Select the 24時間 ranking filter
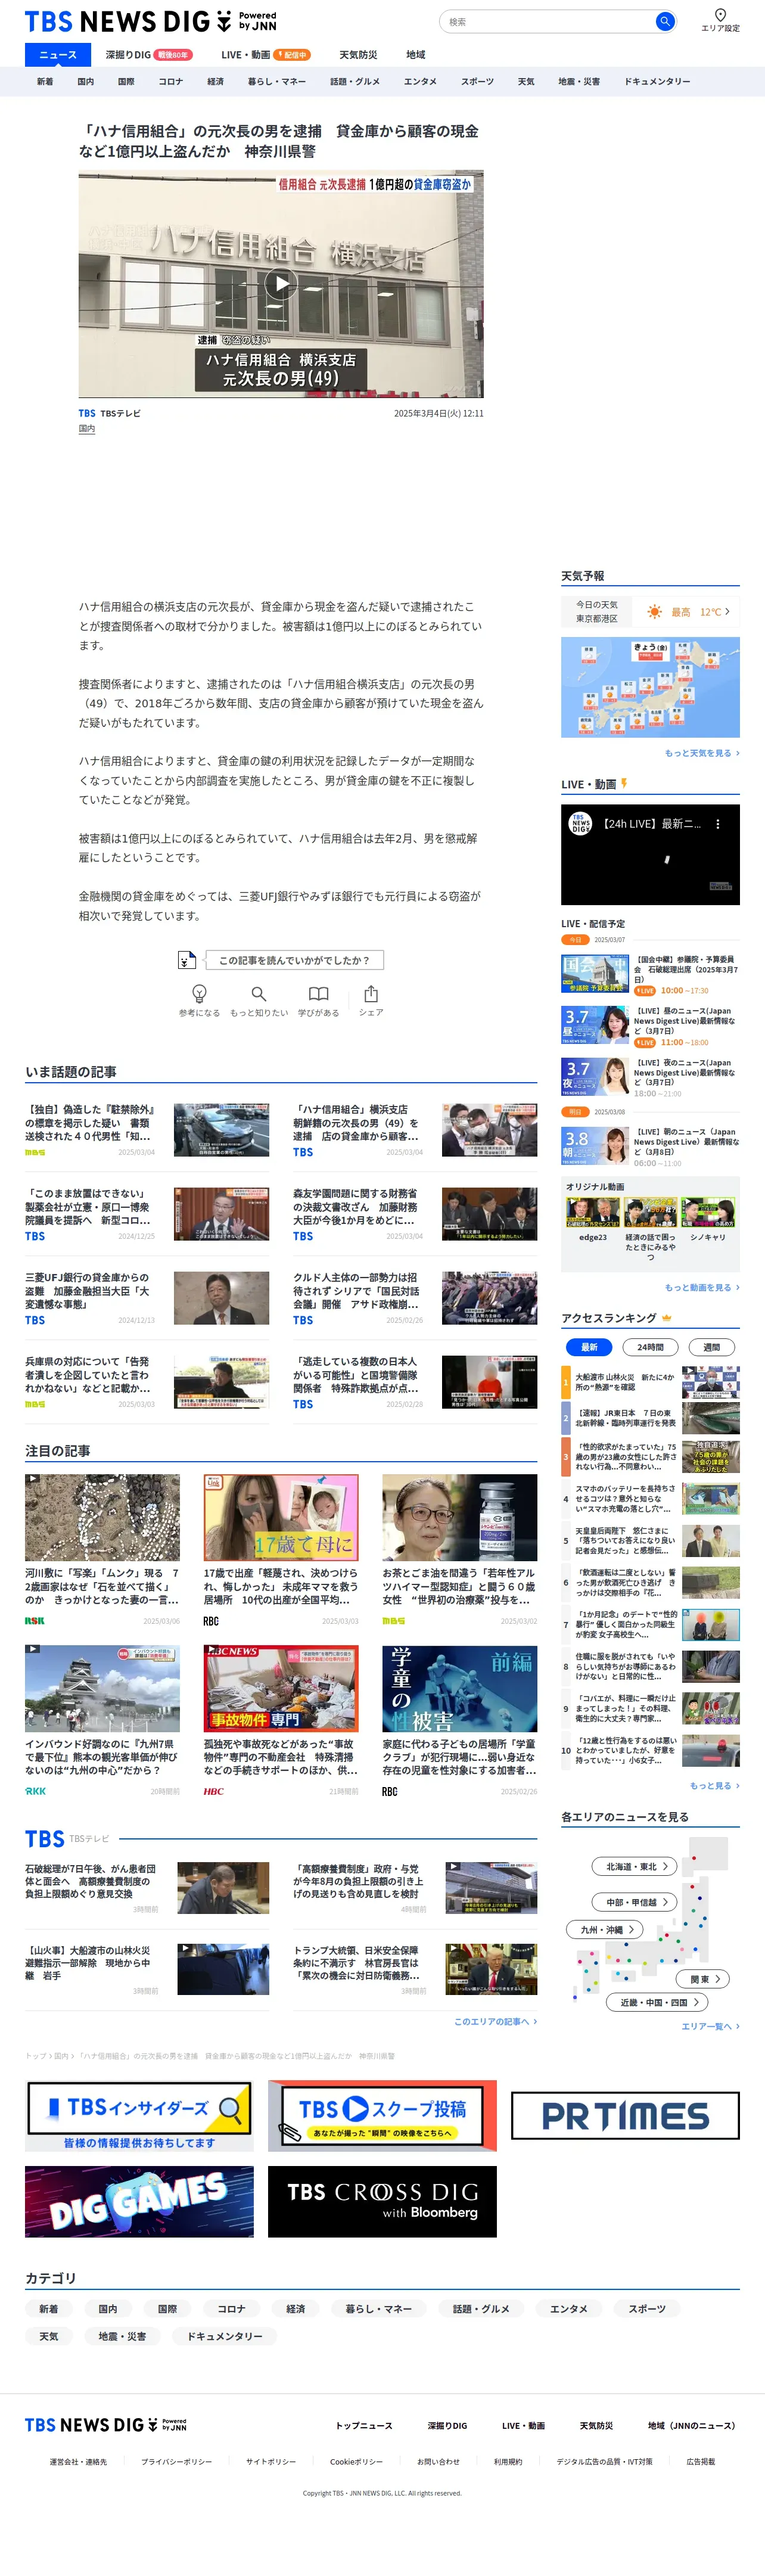Screen dimensions: 765x2576 coord(650,1347)
